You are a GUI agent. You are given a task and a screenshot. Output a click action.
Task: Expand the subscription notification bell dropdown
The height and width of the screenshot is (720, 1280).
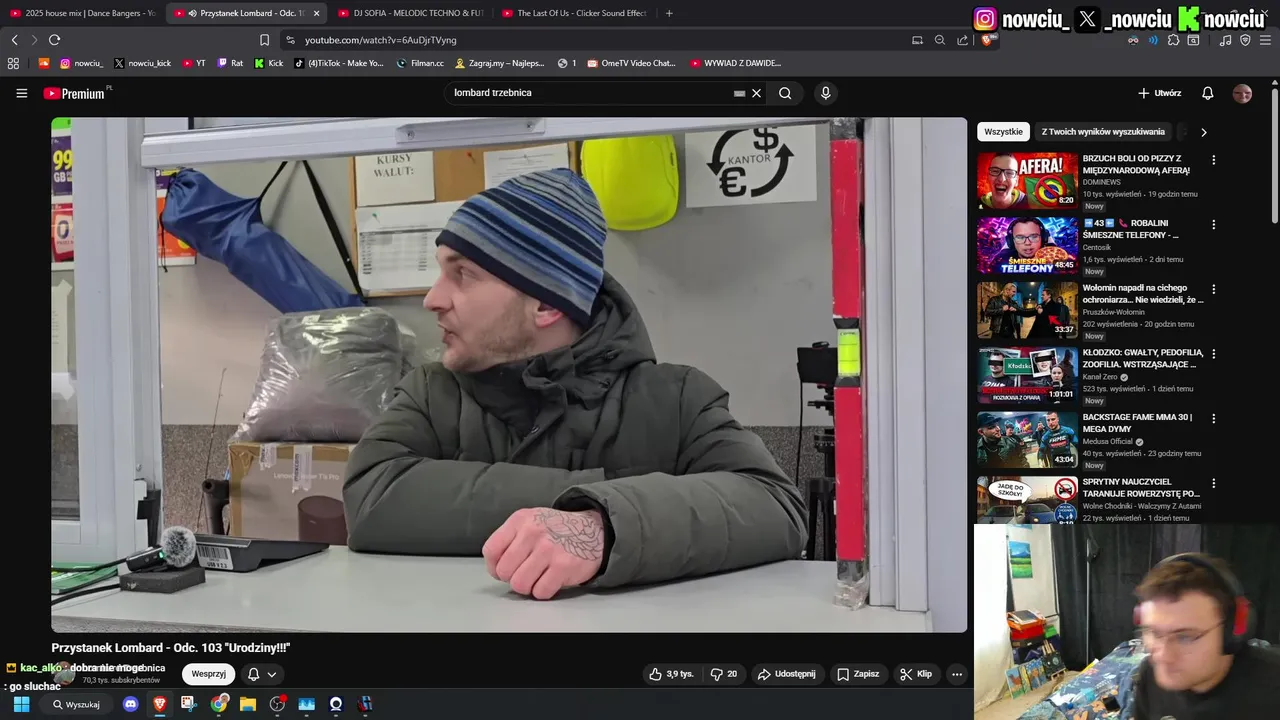[262, 674]
